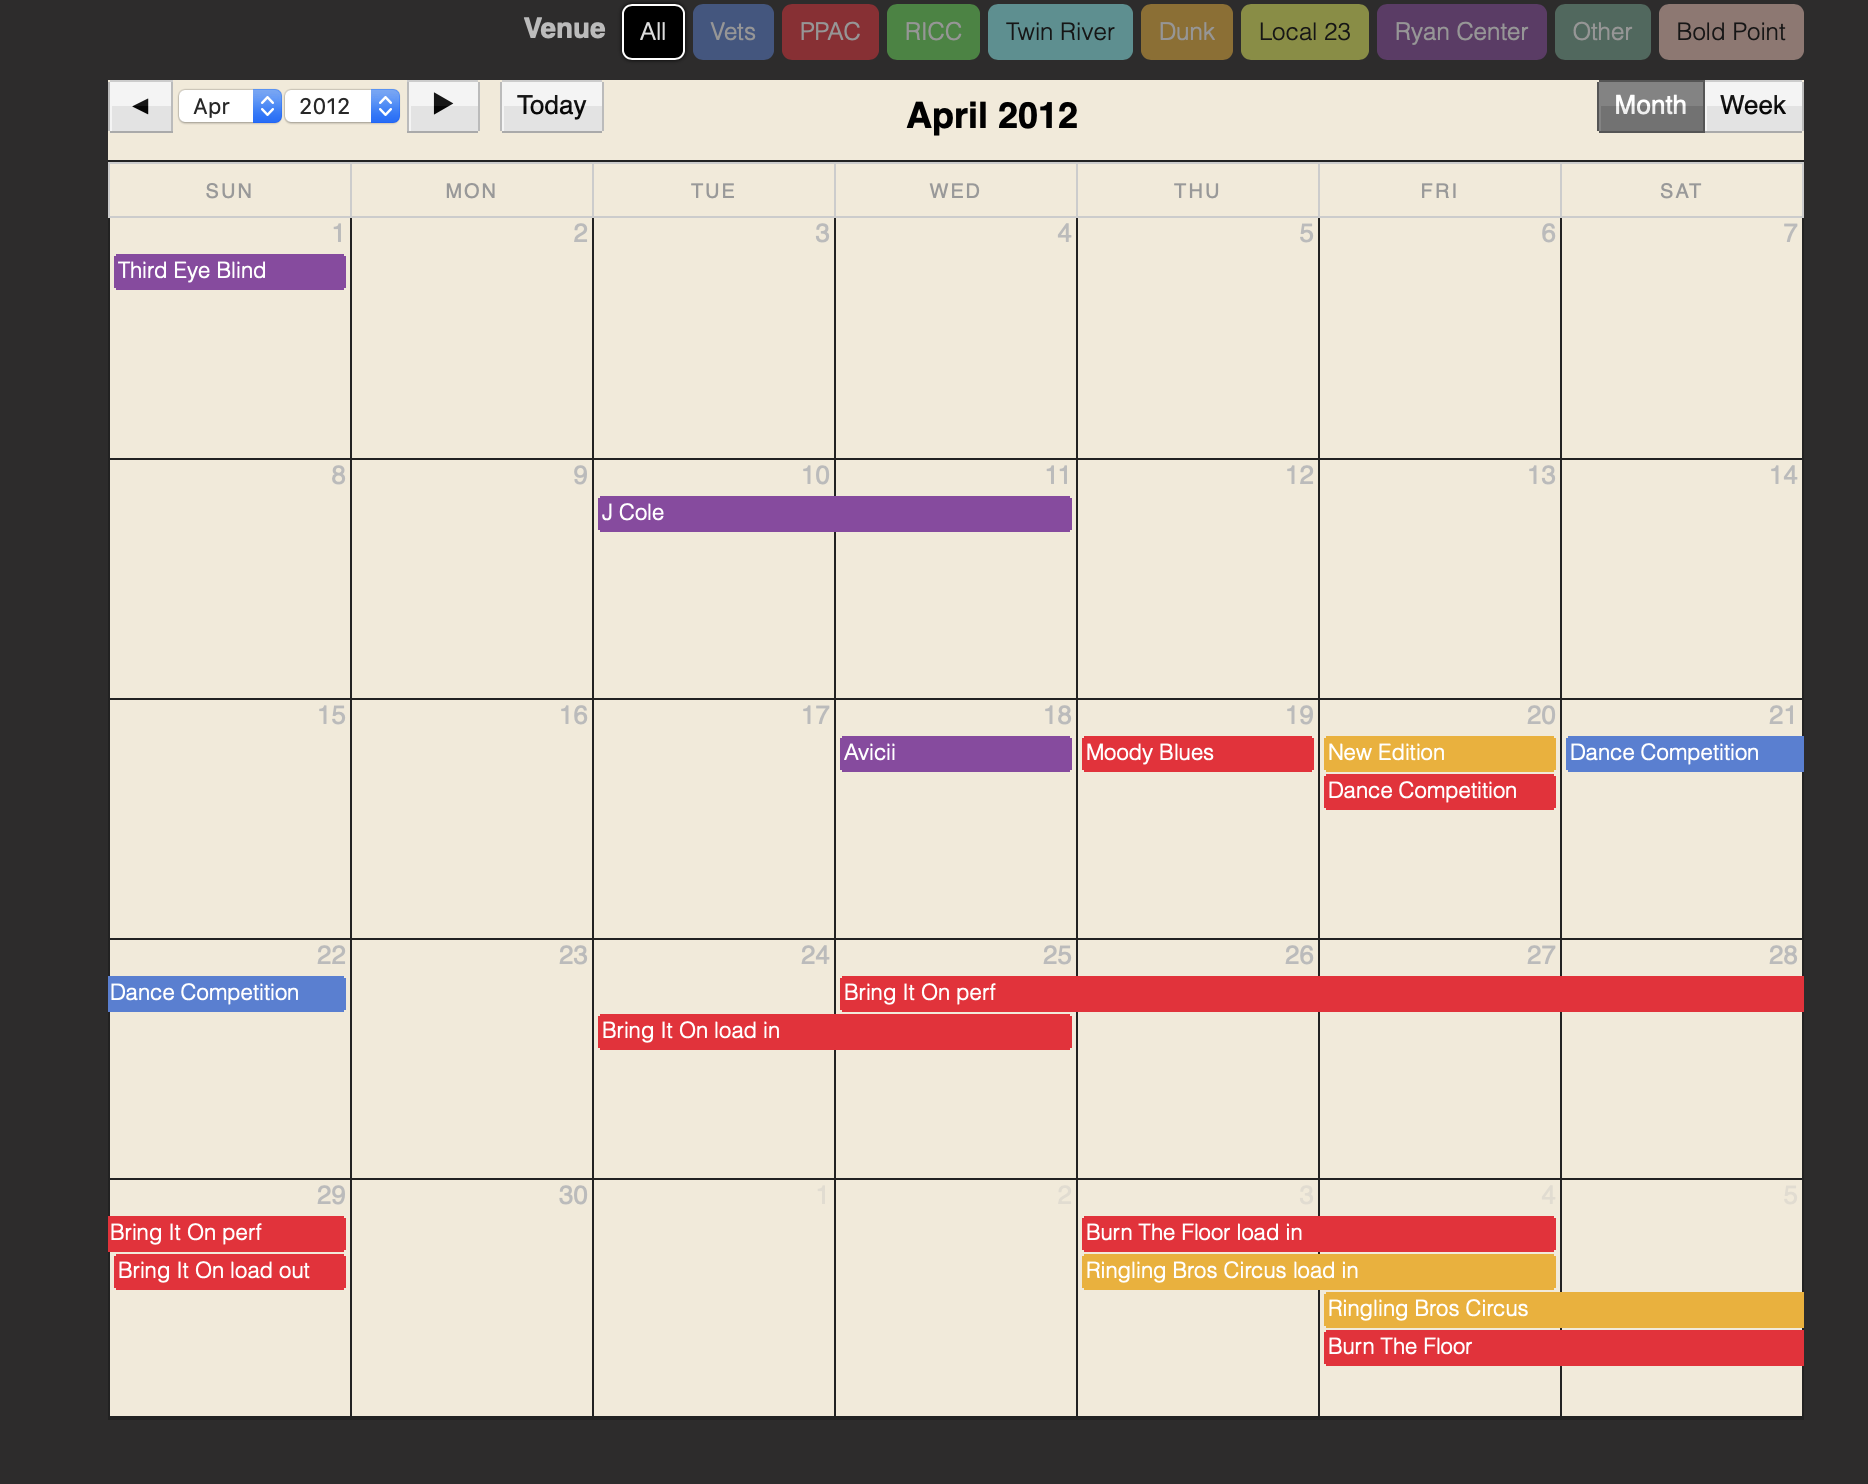Jump to Today

tap(551, 106)
